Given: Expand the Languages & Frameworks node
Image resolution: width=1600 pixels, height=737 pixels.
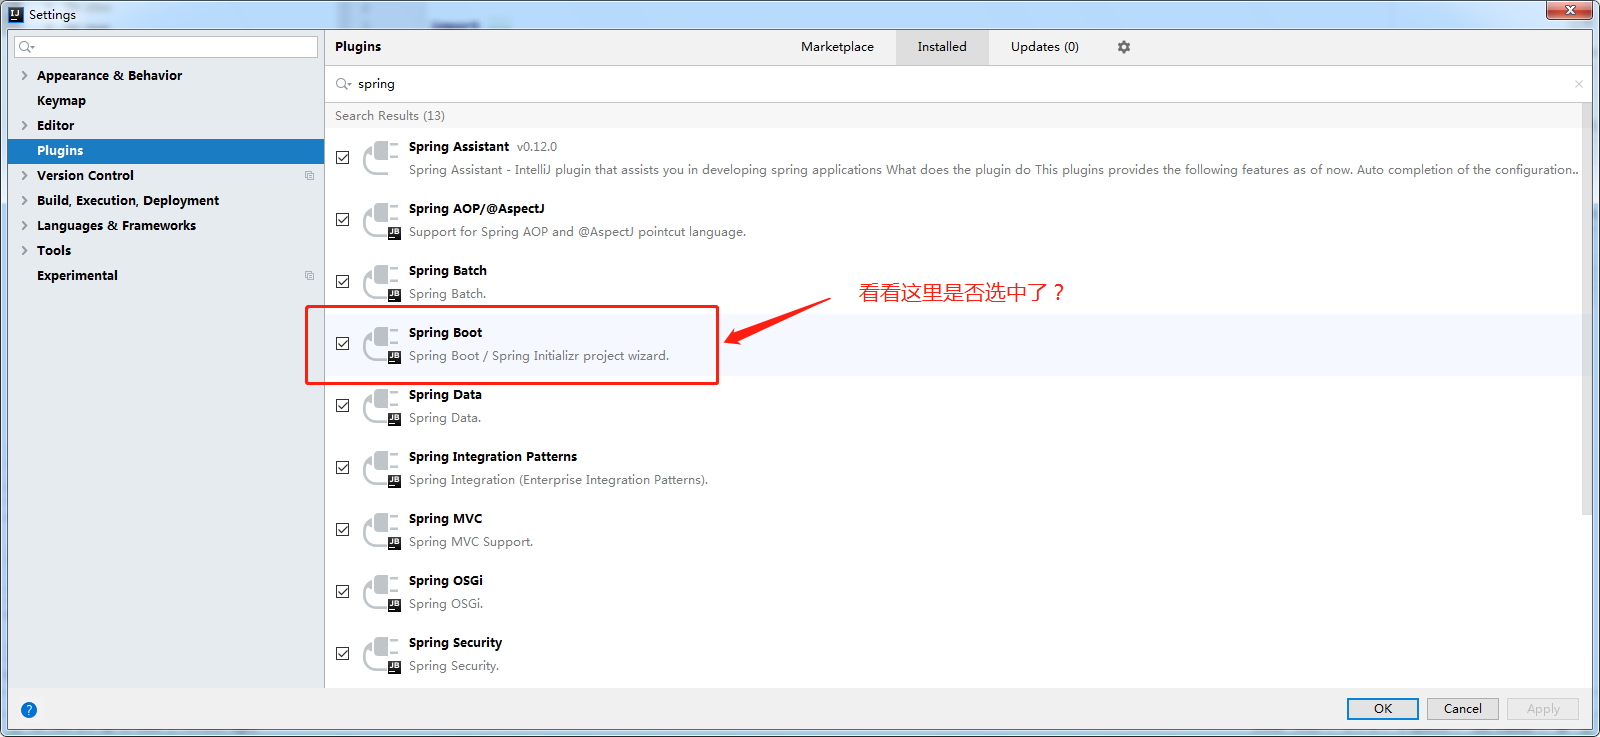Looking at the screenshot, I should [x=24, y=225].
